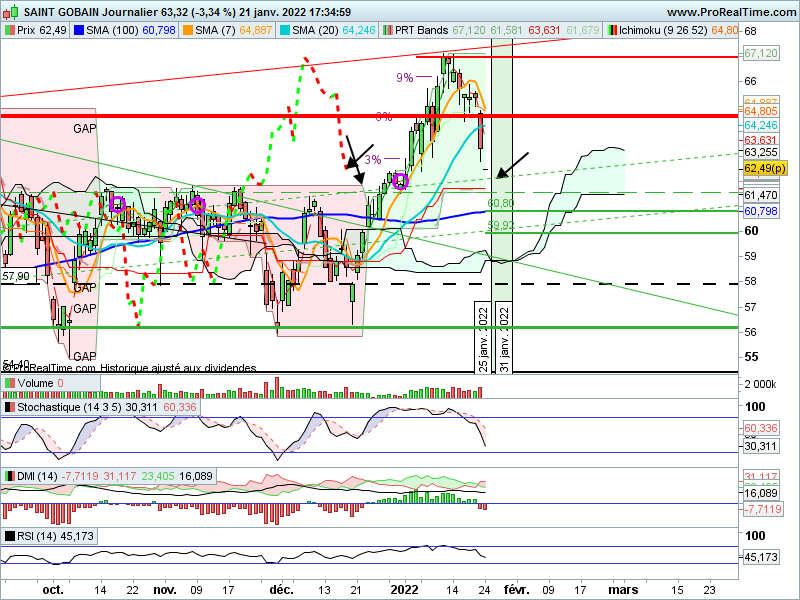Click the PRT Bands indicator icon

(x=388, y=31)
